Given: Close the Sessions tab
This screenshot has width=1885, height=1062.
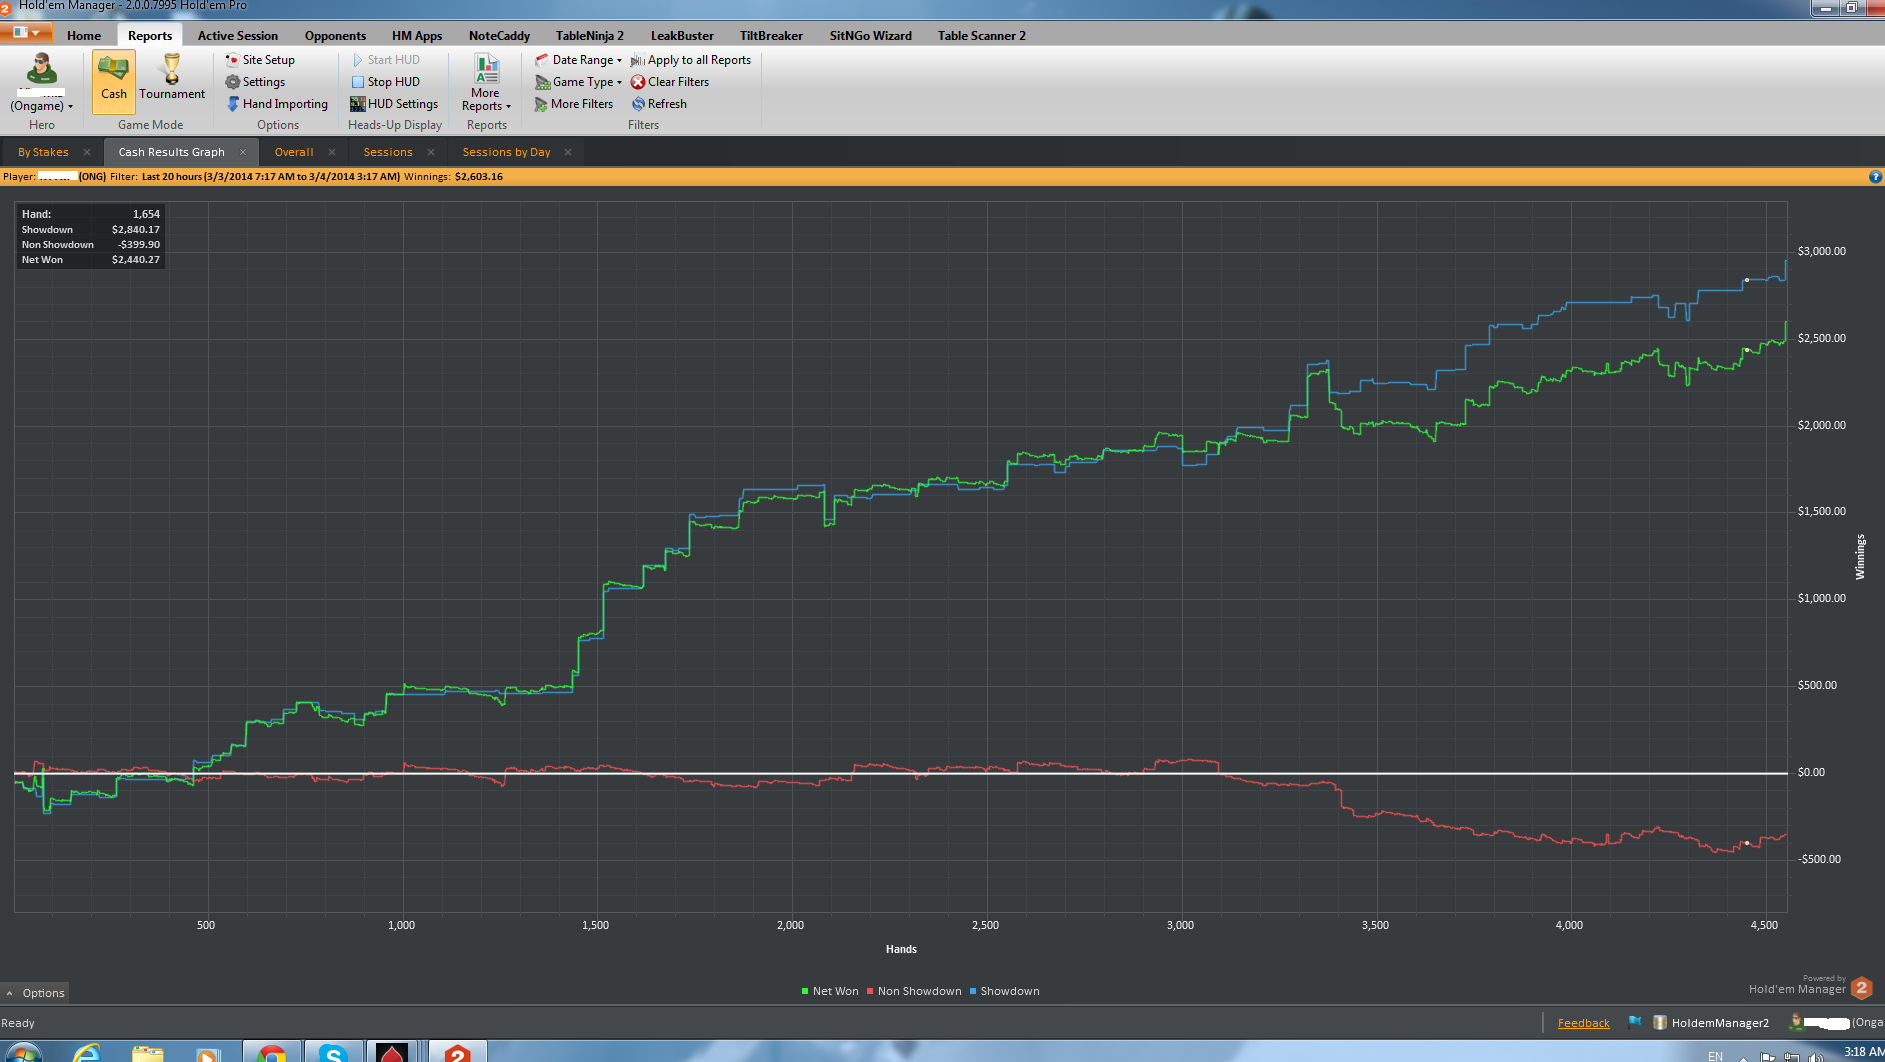Looking at the screenshot, I should pos(431,152).
